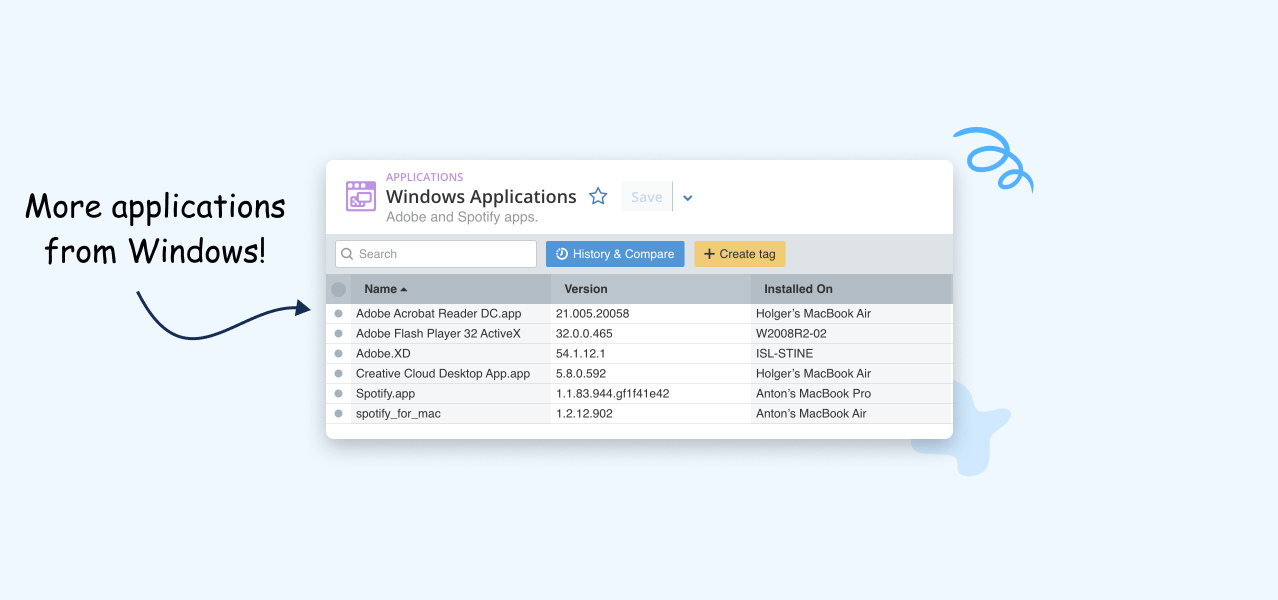Sort by the Version column header
Image resolution: width=1278 pixels, height=600 pixels.
(x=651, y=289)
